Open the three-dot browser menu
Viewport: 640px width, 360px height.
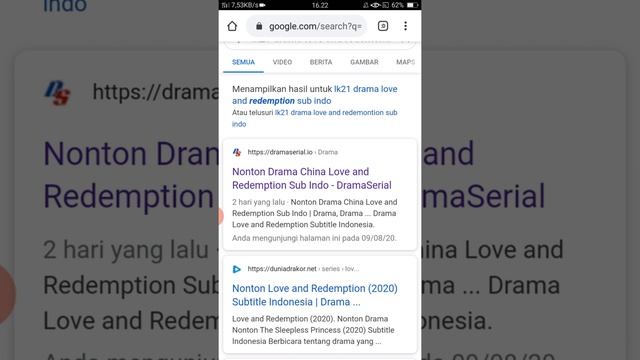click(x=405, y=26)
